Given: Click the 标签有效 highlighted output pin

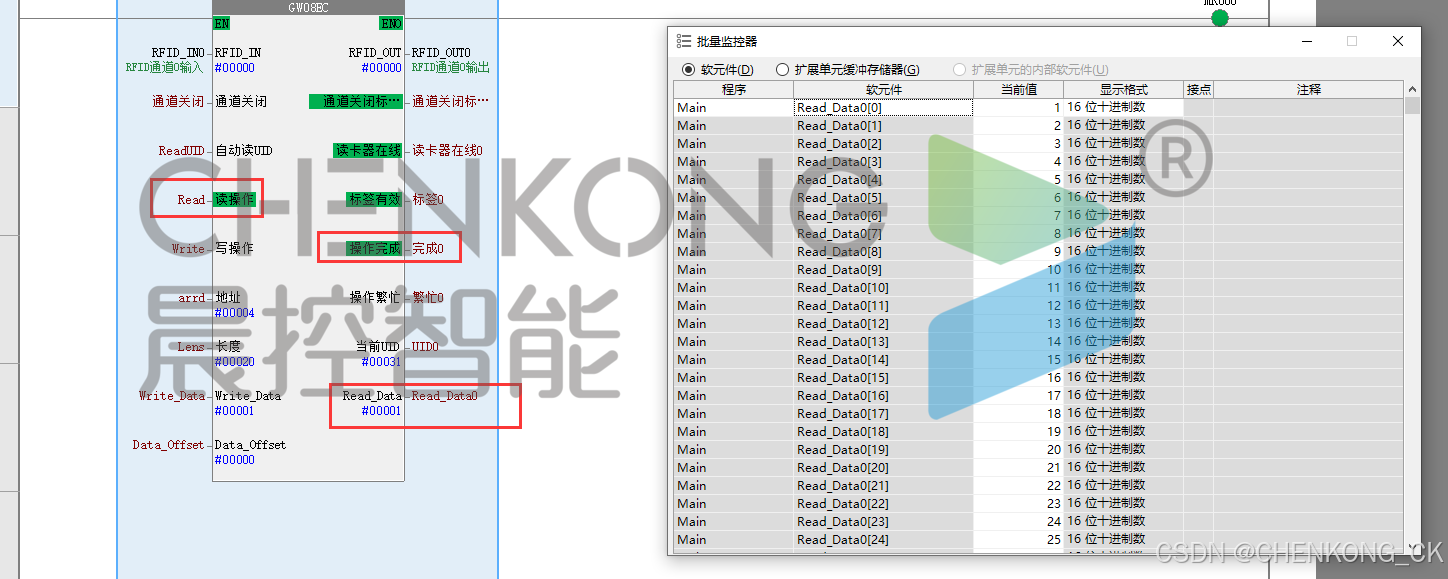Looking at the screenshot, I should click(374, 199).
